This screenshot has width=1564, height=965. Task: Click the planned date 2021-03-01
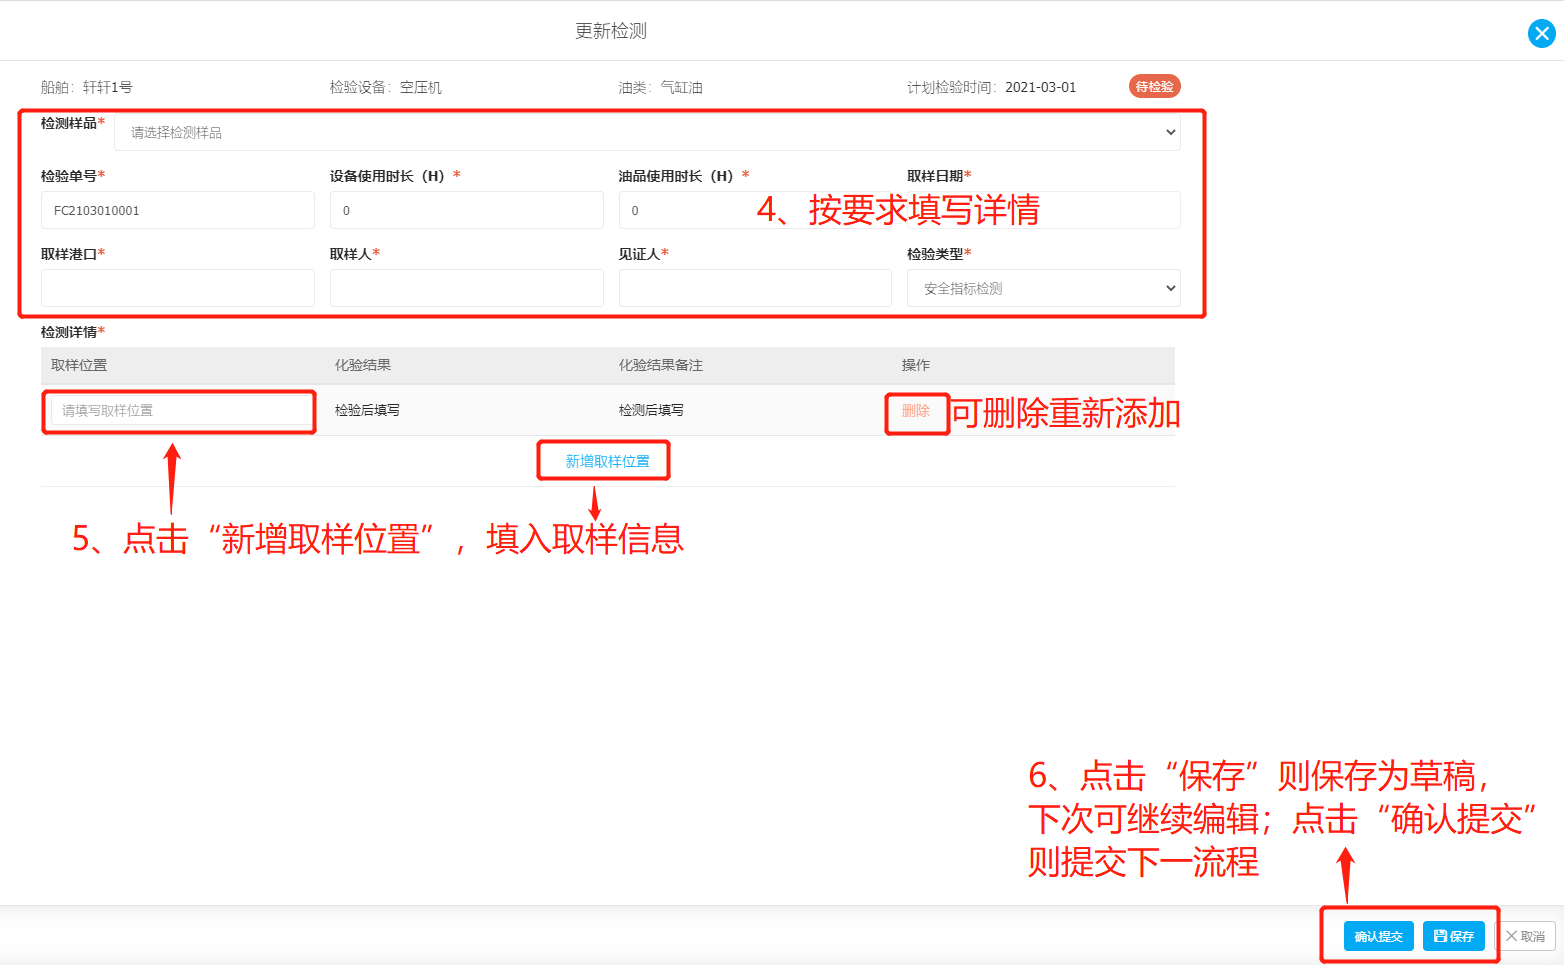[x=1040, y=87]
